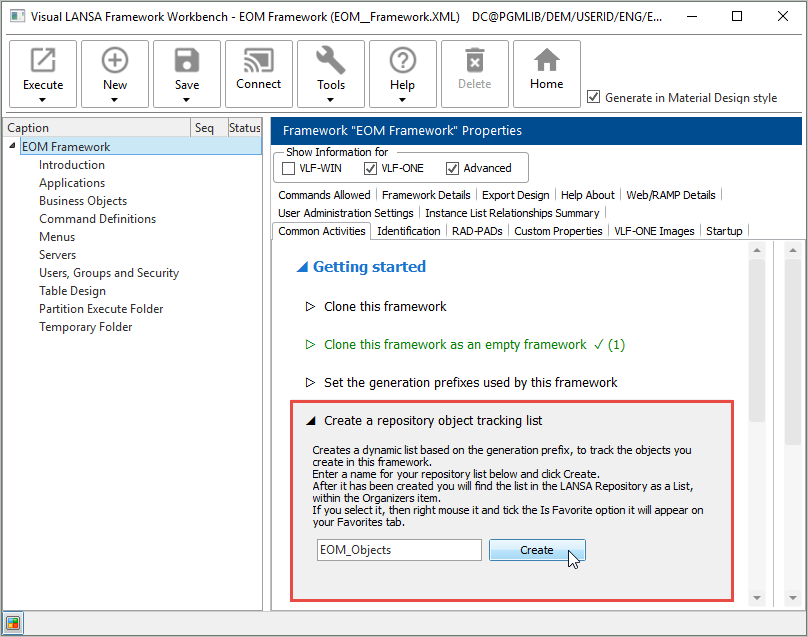
Task: Click the Getting started heading text
Action: tap(369, 267)
